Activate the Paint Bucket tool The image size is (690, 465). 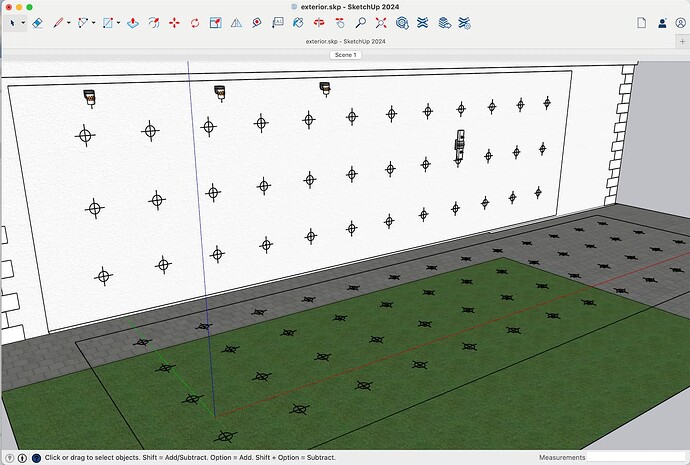pyautogui.click(x=298, y=23)
